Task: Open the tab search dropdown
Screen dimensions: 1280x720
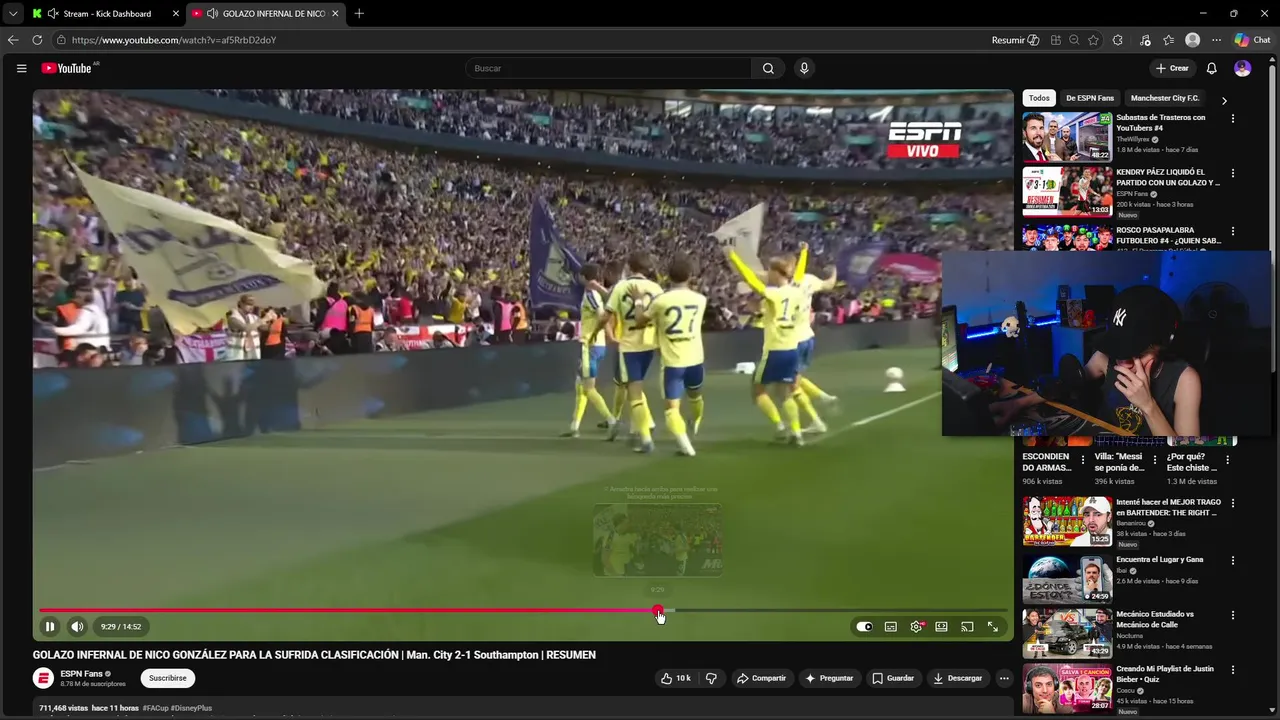Action: point(12,14)
